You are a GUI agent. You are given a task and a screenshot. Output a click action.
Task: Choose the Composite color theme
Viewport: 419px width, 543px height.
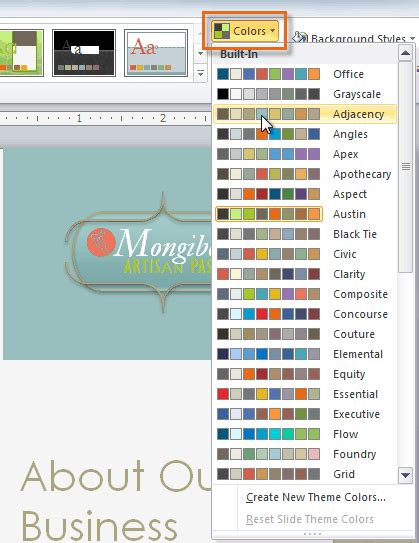coord(305,294)
